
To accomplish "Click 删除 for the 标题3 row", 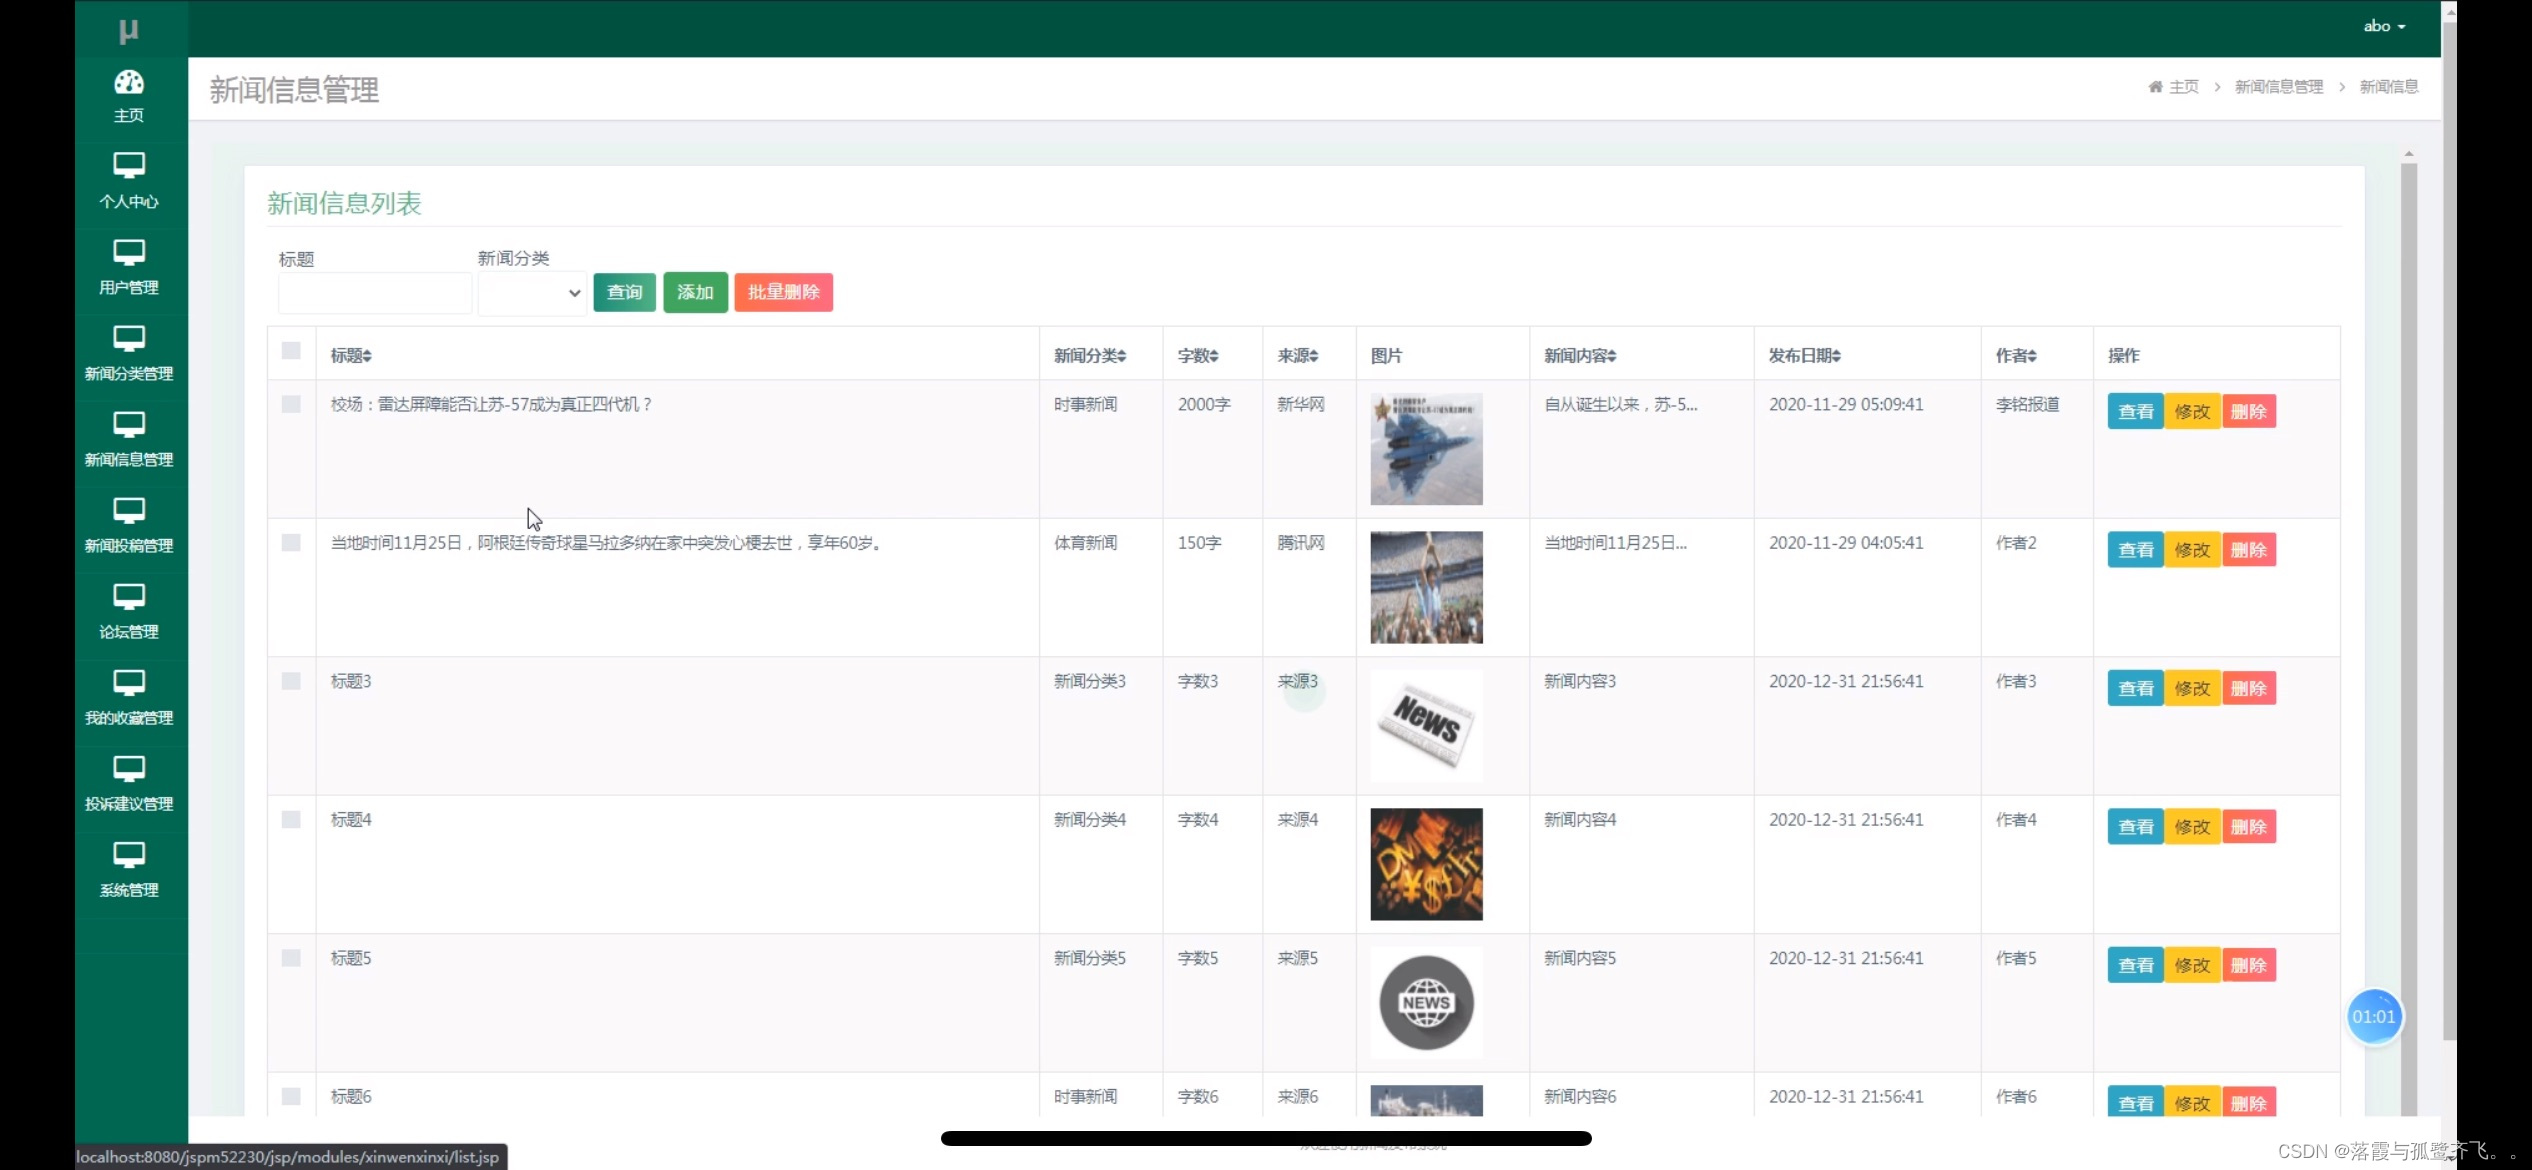I will 2248,688.
